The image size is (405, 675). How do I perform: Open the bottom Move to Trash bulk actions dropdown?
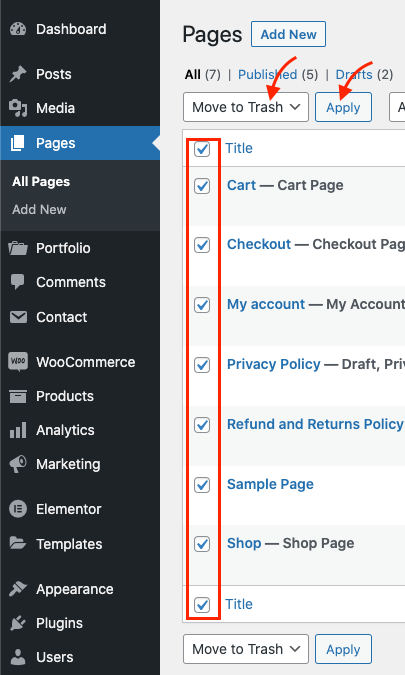pos(246,649)
